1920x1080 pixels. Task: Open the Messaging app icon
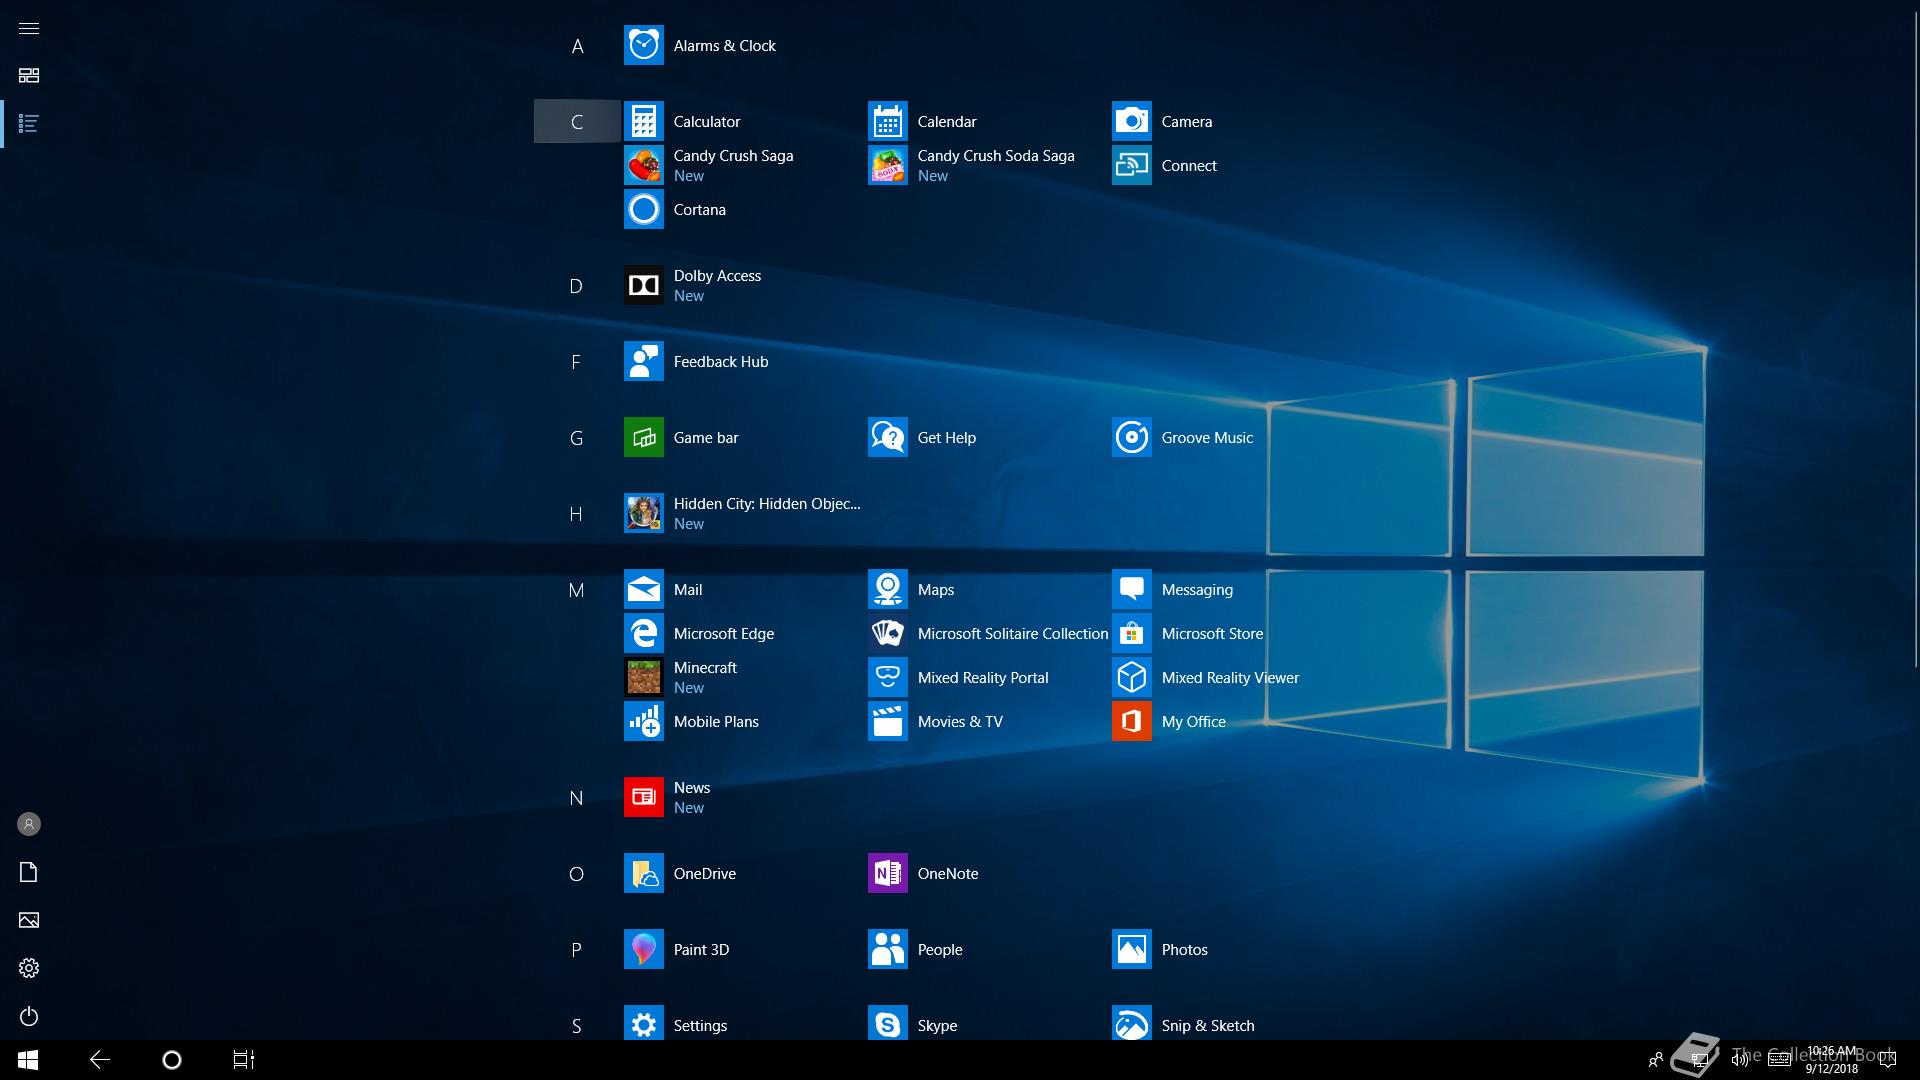[x=1131, y=589]
